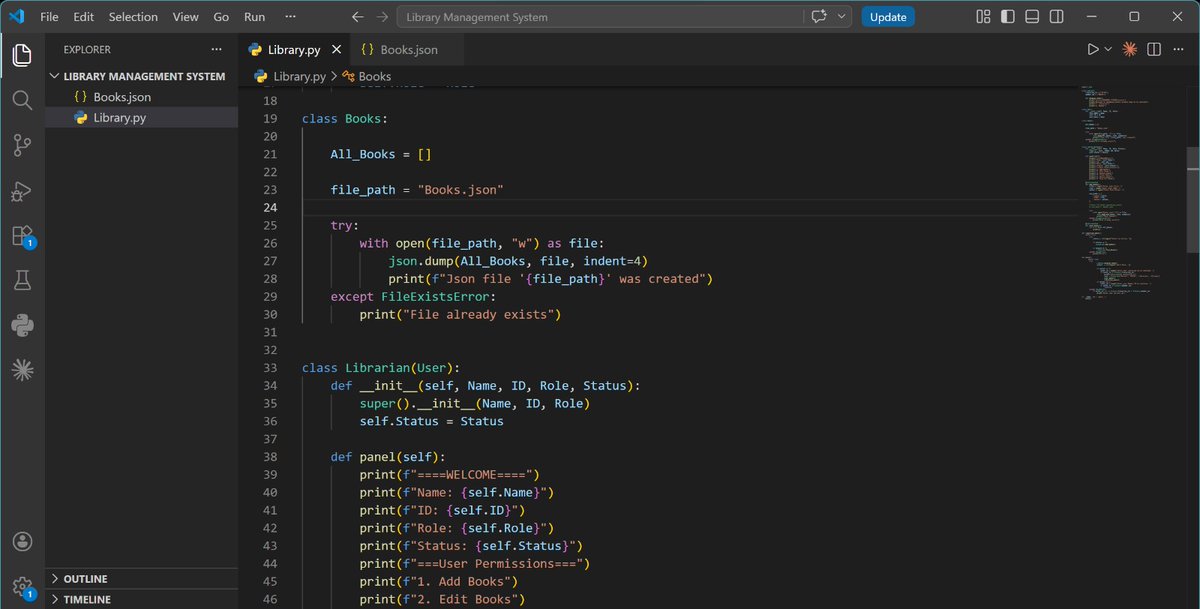The image size is (1200, 609).
Task: Click the Update button
Action: click(888, 17)
